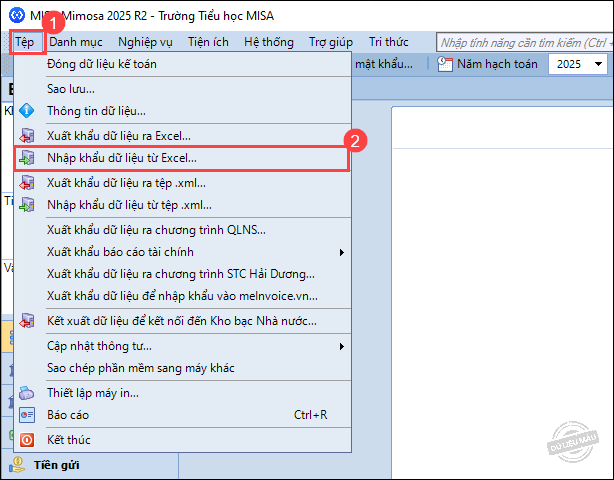The width and height of the screenshot is (614, 480).
Task: Choose Kết thúc to exit program
Action: tap(182, 440)
